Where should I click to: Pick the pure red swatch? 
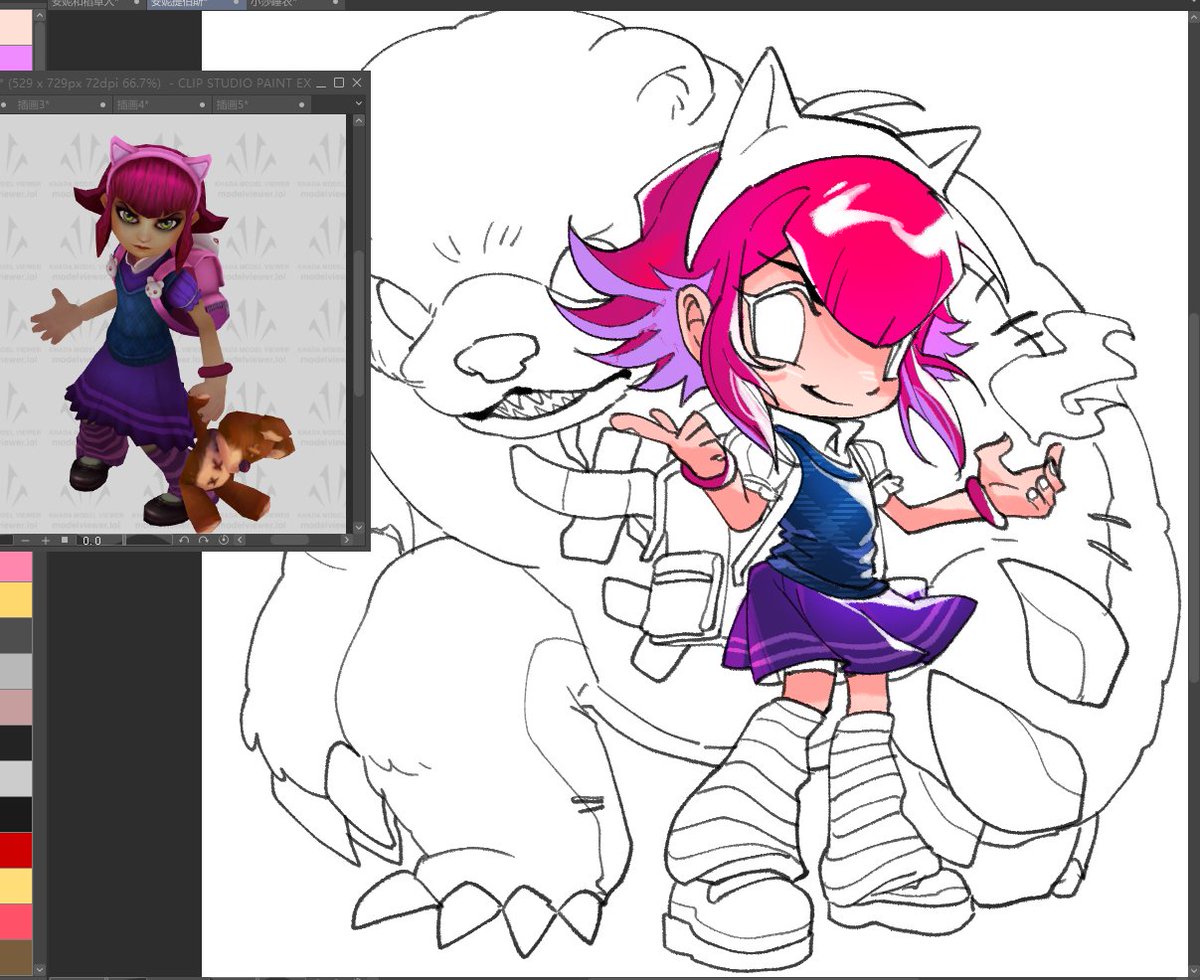point(16,850)
